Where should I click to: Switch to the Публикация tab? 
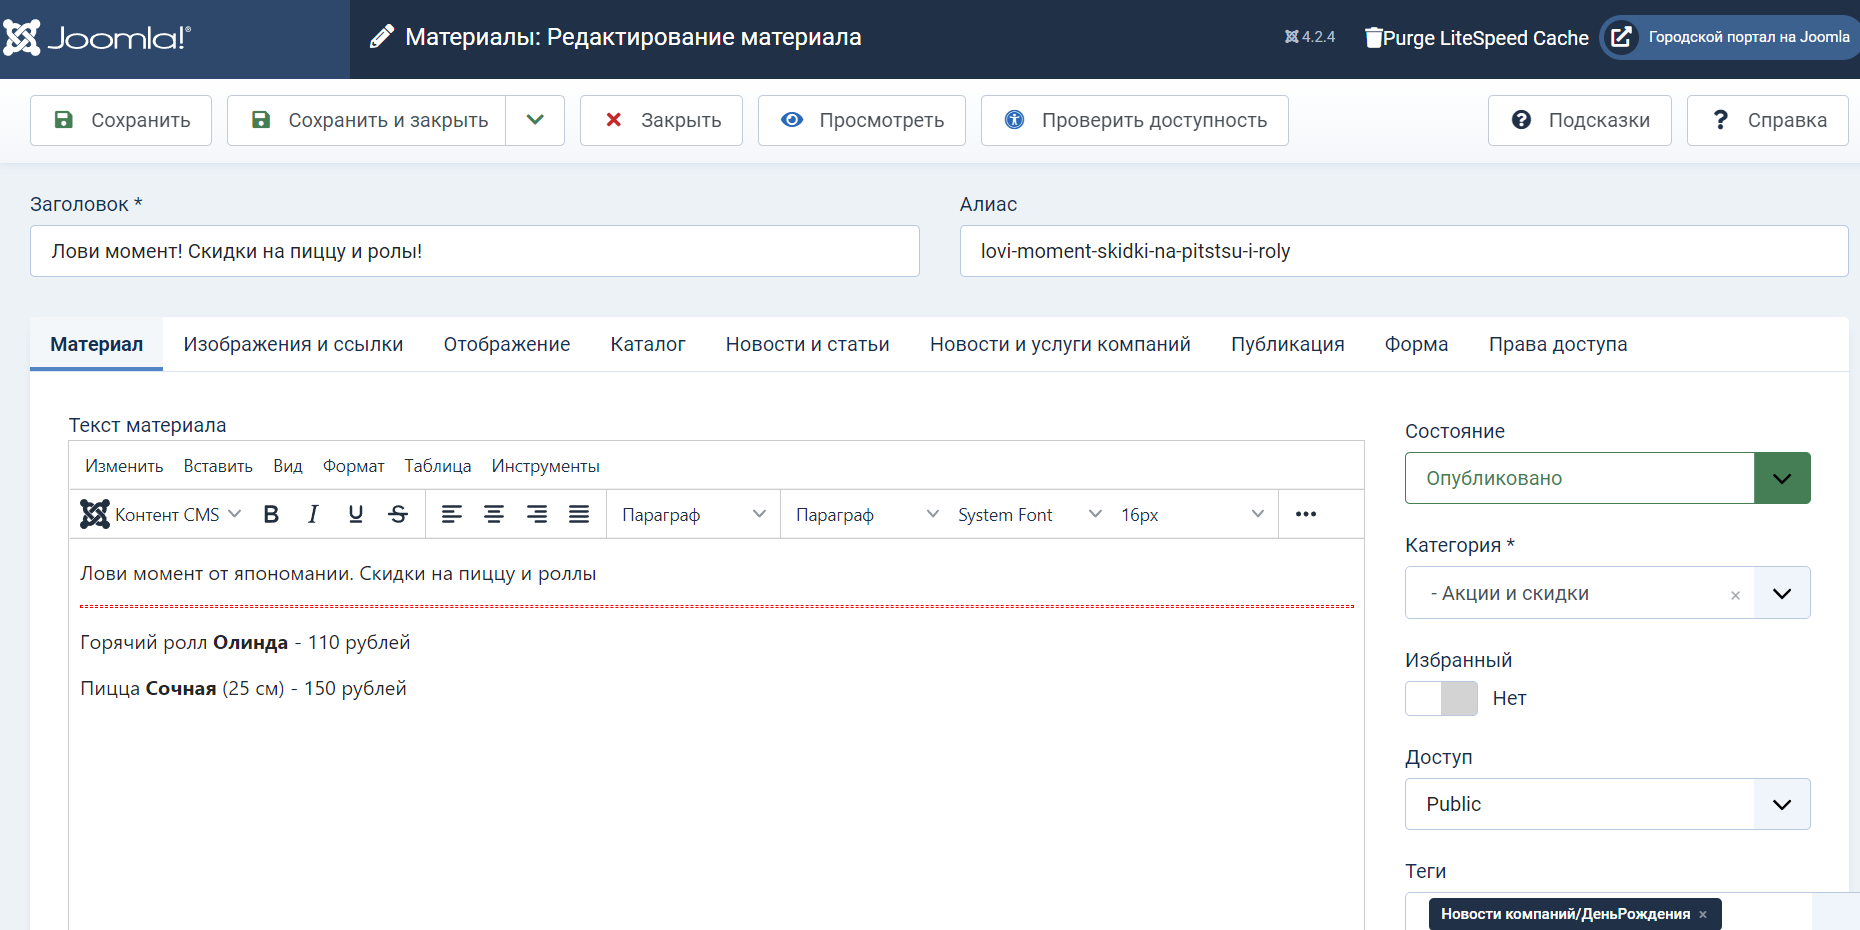(x=1287, y=344)
